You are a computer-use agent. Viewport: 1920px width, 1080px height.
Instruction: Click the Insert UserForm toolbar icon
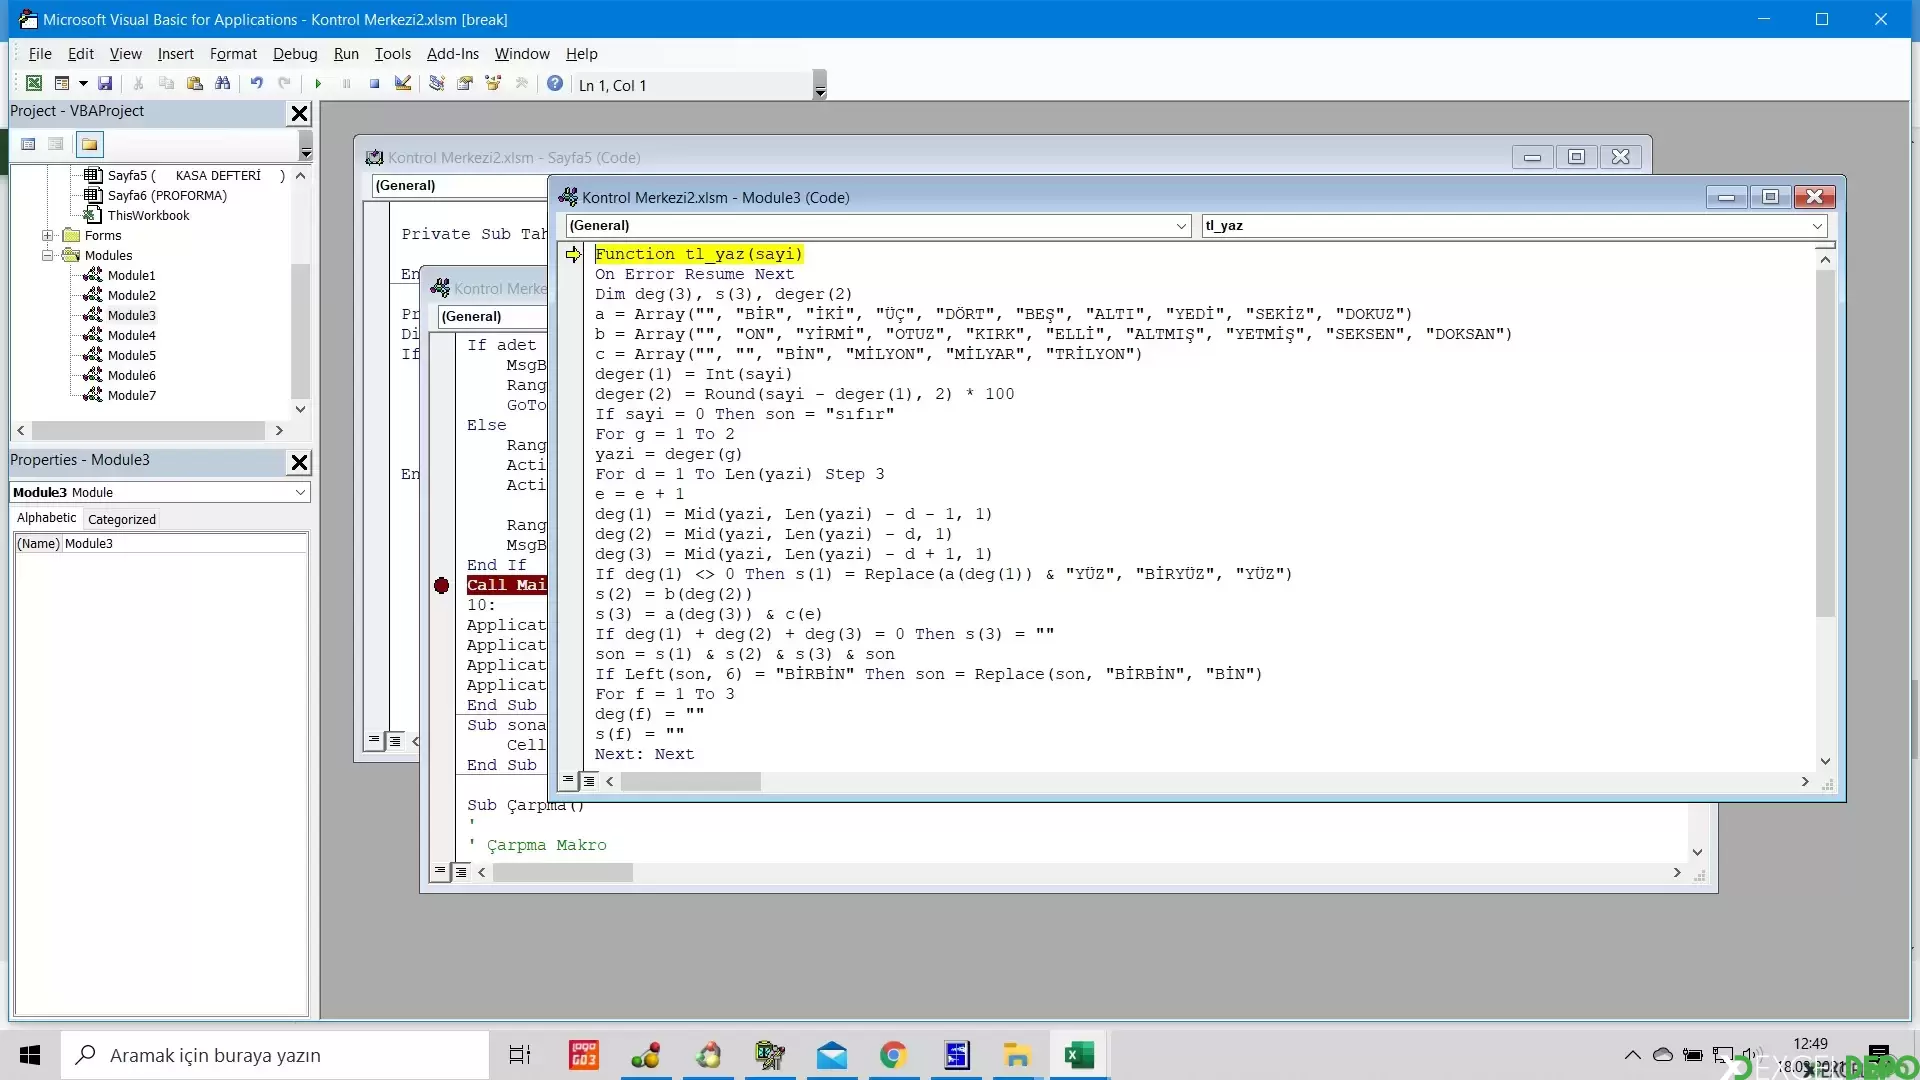[62, 84]
